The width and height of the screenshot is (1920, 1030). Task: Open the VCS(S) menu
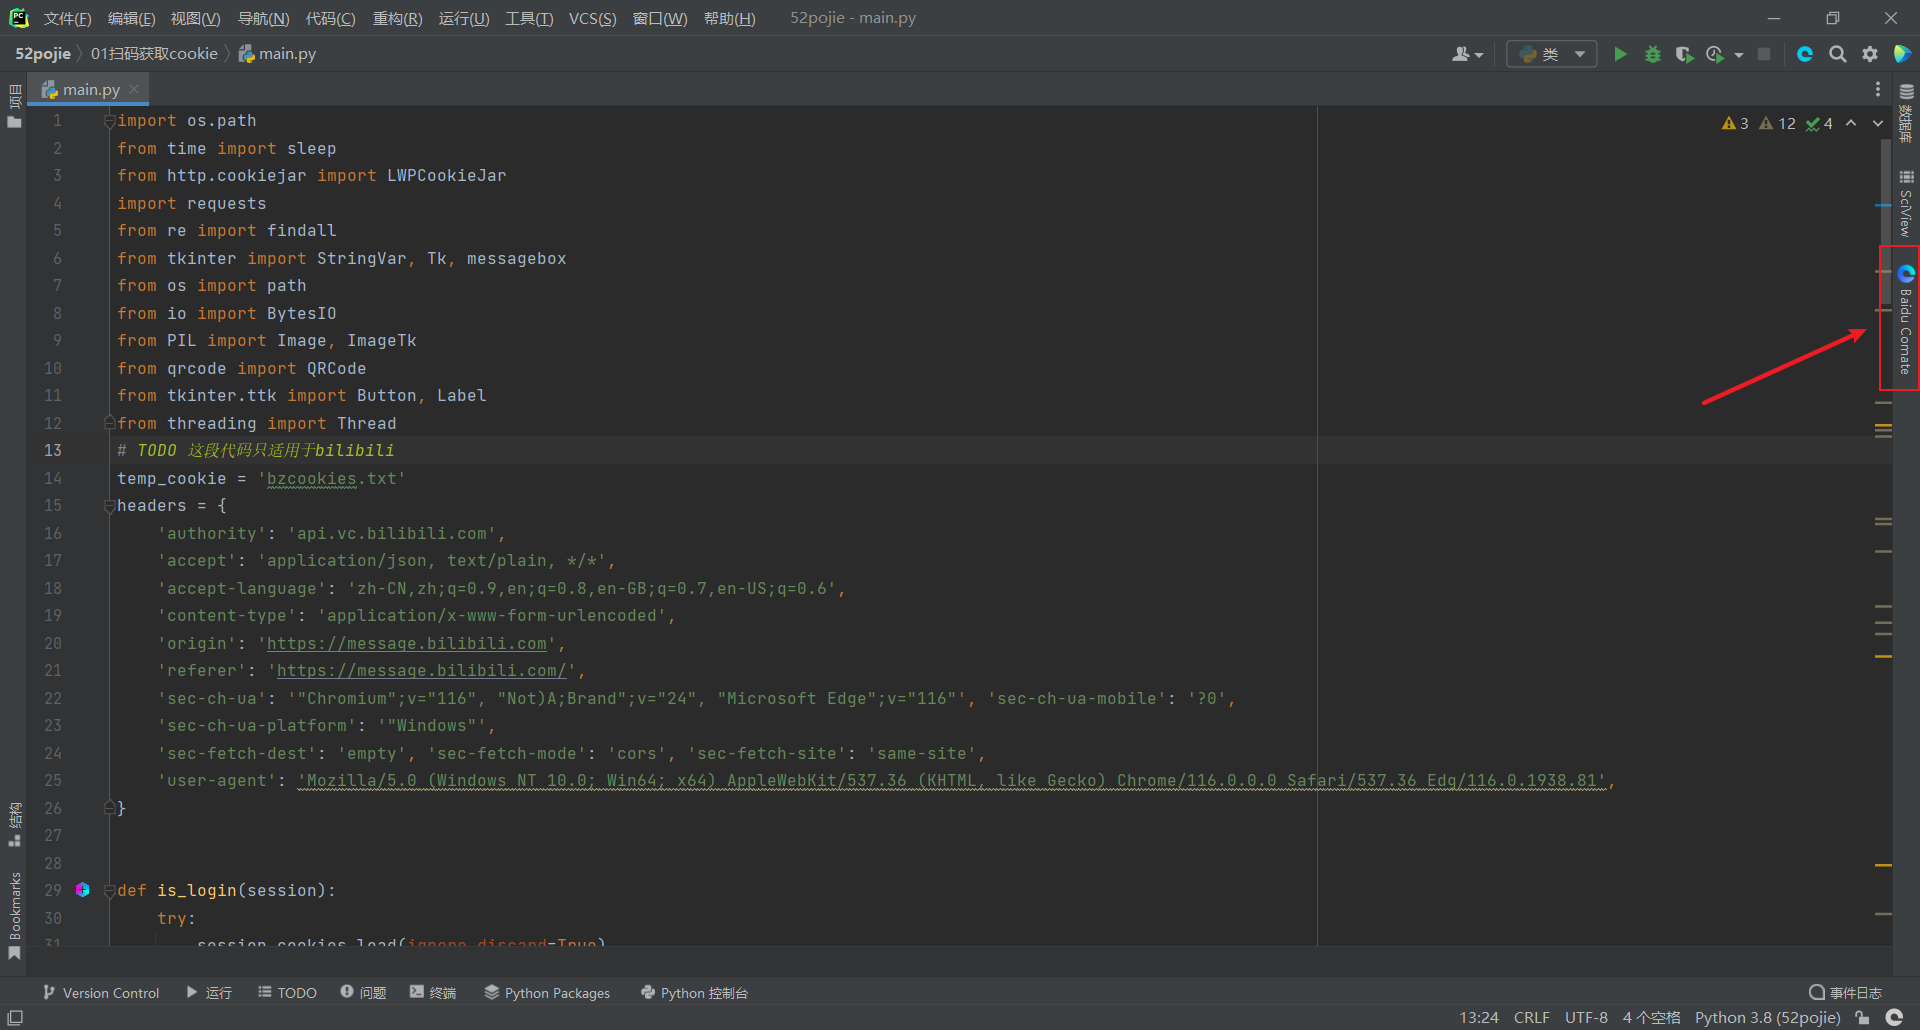592,18
